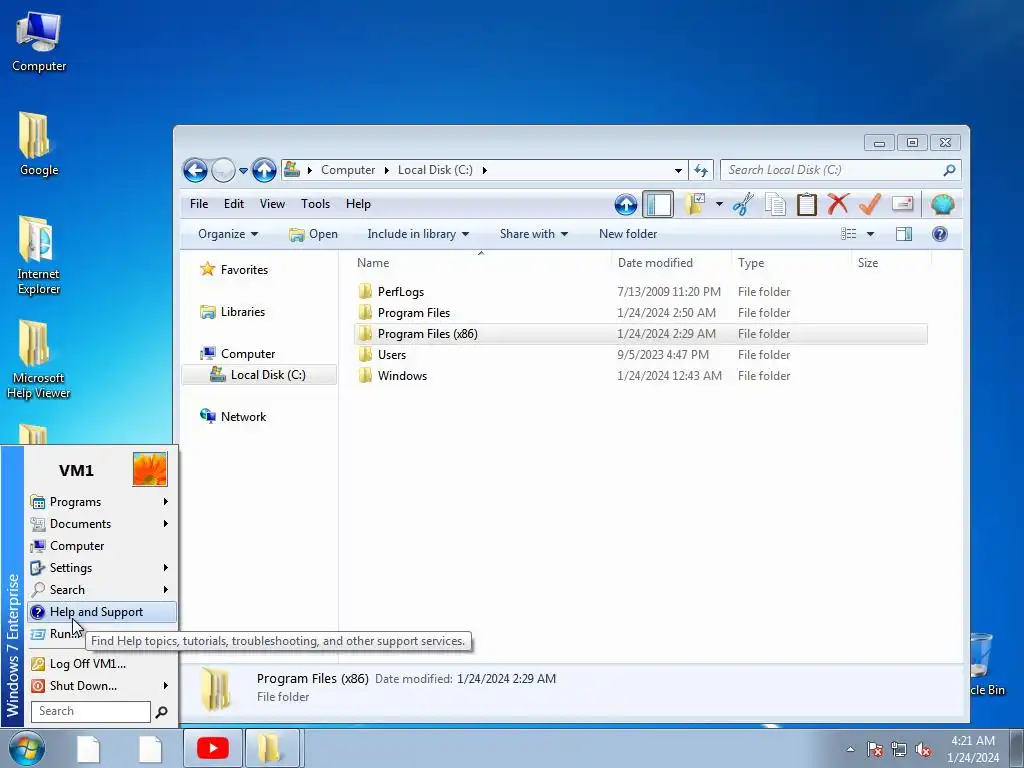The image size is (1024, 768).
Task: Click the red X Delete icon
Action: pyautogui.click(x=838, y=204)
